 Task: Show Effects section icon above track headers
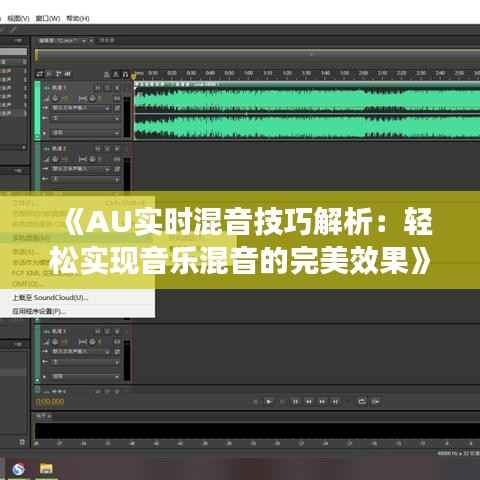(49, 74)
